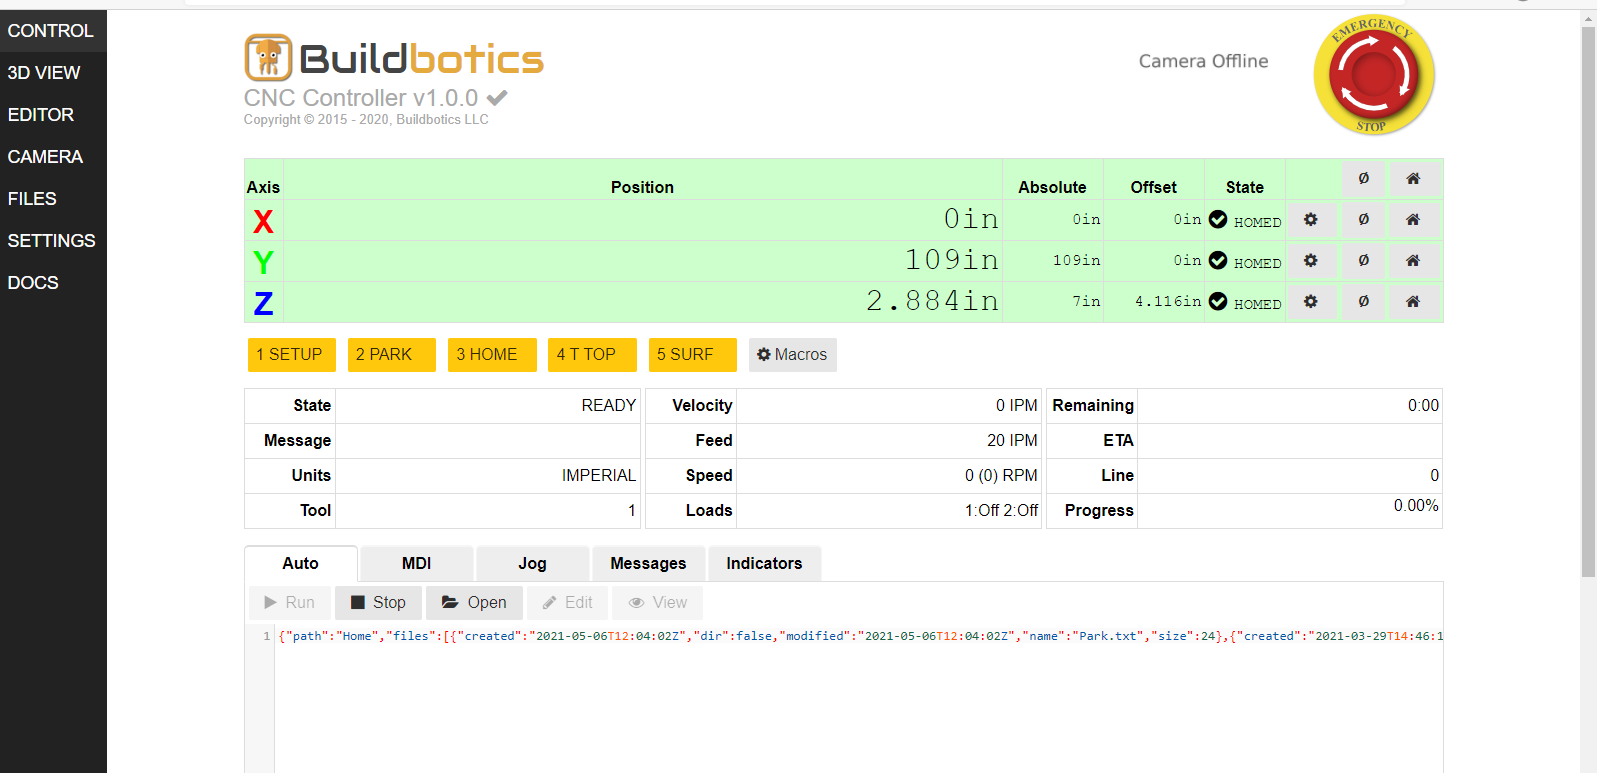Zero the Z axis offset
The image size is (1597, 773).
pyautogui.click(x=1363, y=302)
